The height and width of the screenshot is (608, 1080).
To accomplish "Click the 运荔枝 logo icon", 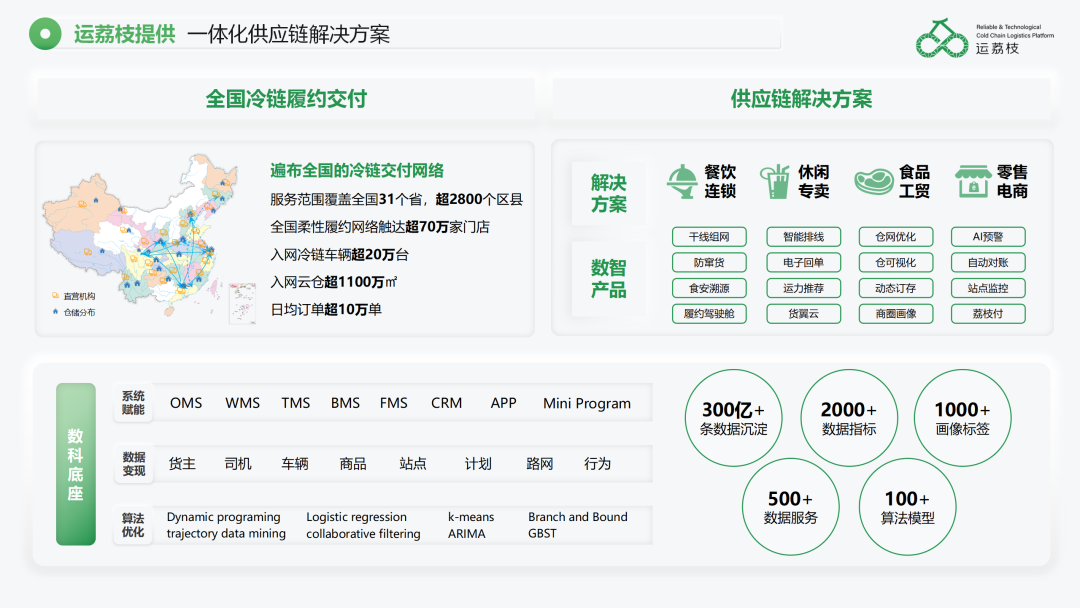I will coord(942,38).
